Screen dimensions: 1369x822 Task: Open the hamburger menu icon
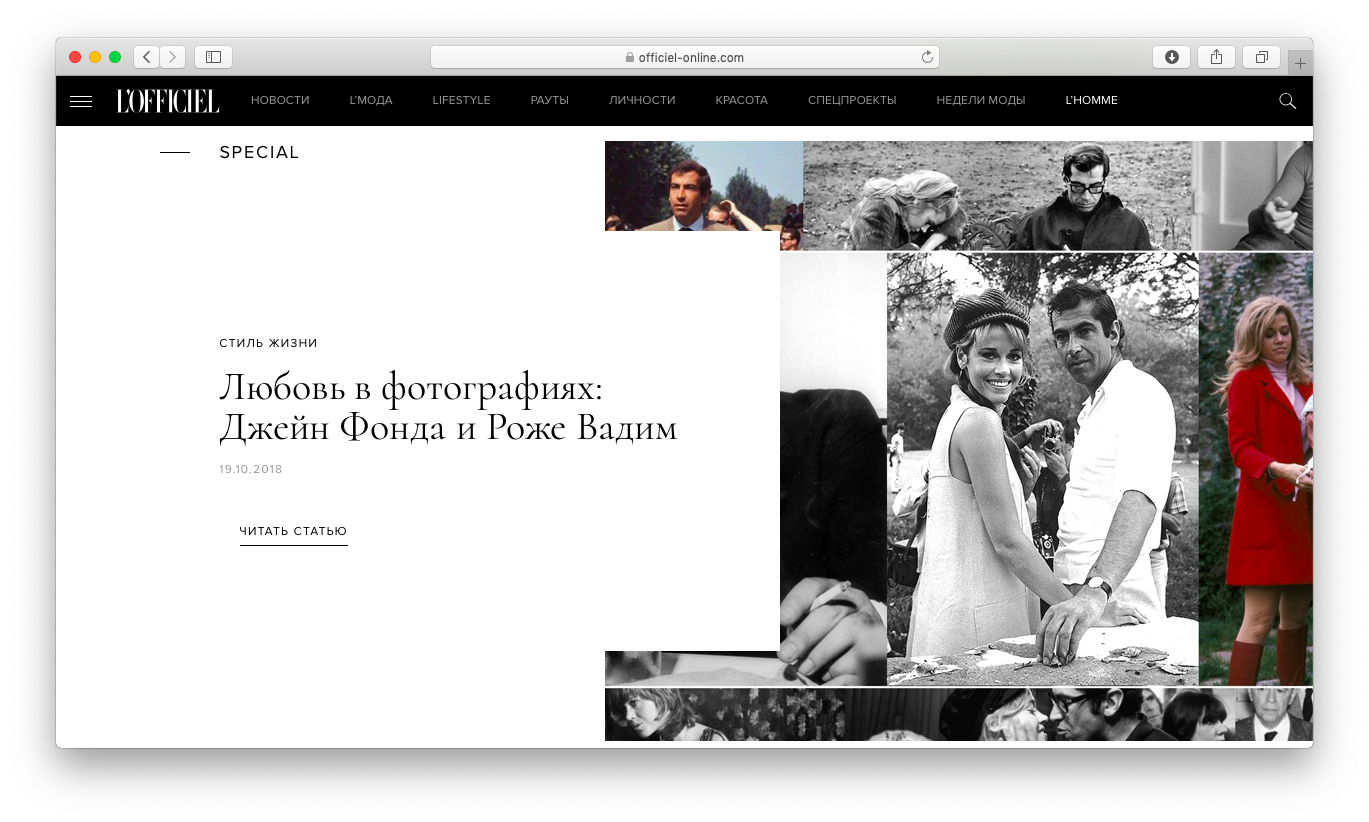[81, 101]
